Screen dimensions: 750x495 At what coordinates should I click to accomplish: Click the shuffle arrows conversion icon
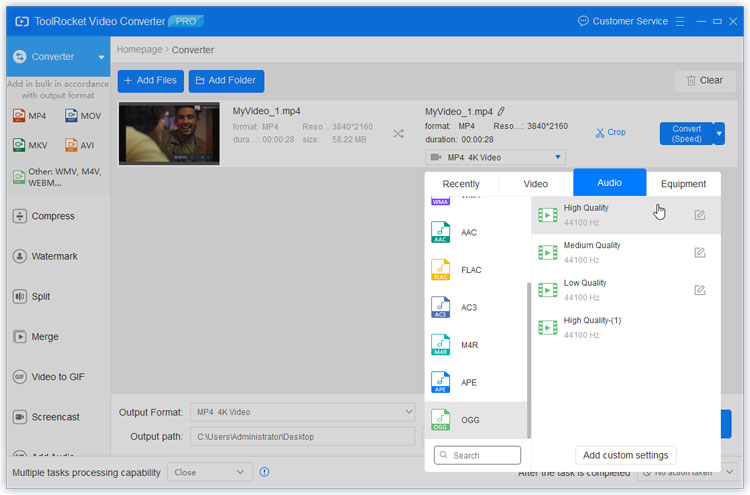tap(398, 133)
